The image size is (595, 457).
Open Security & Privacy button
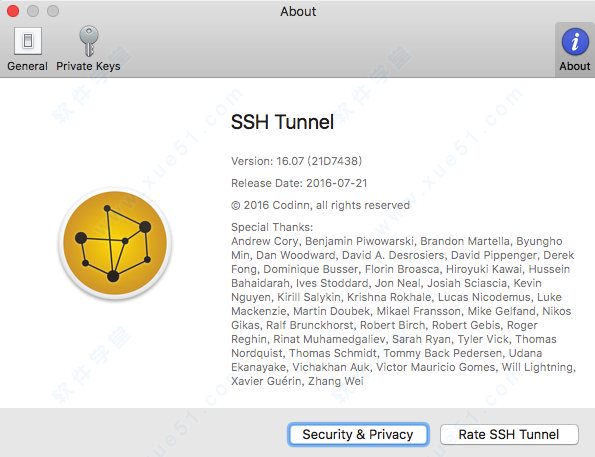coord(358,434)
